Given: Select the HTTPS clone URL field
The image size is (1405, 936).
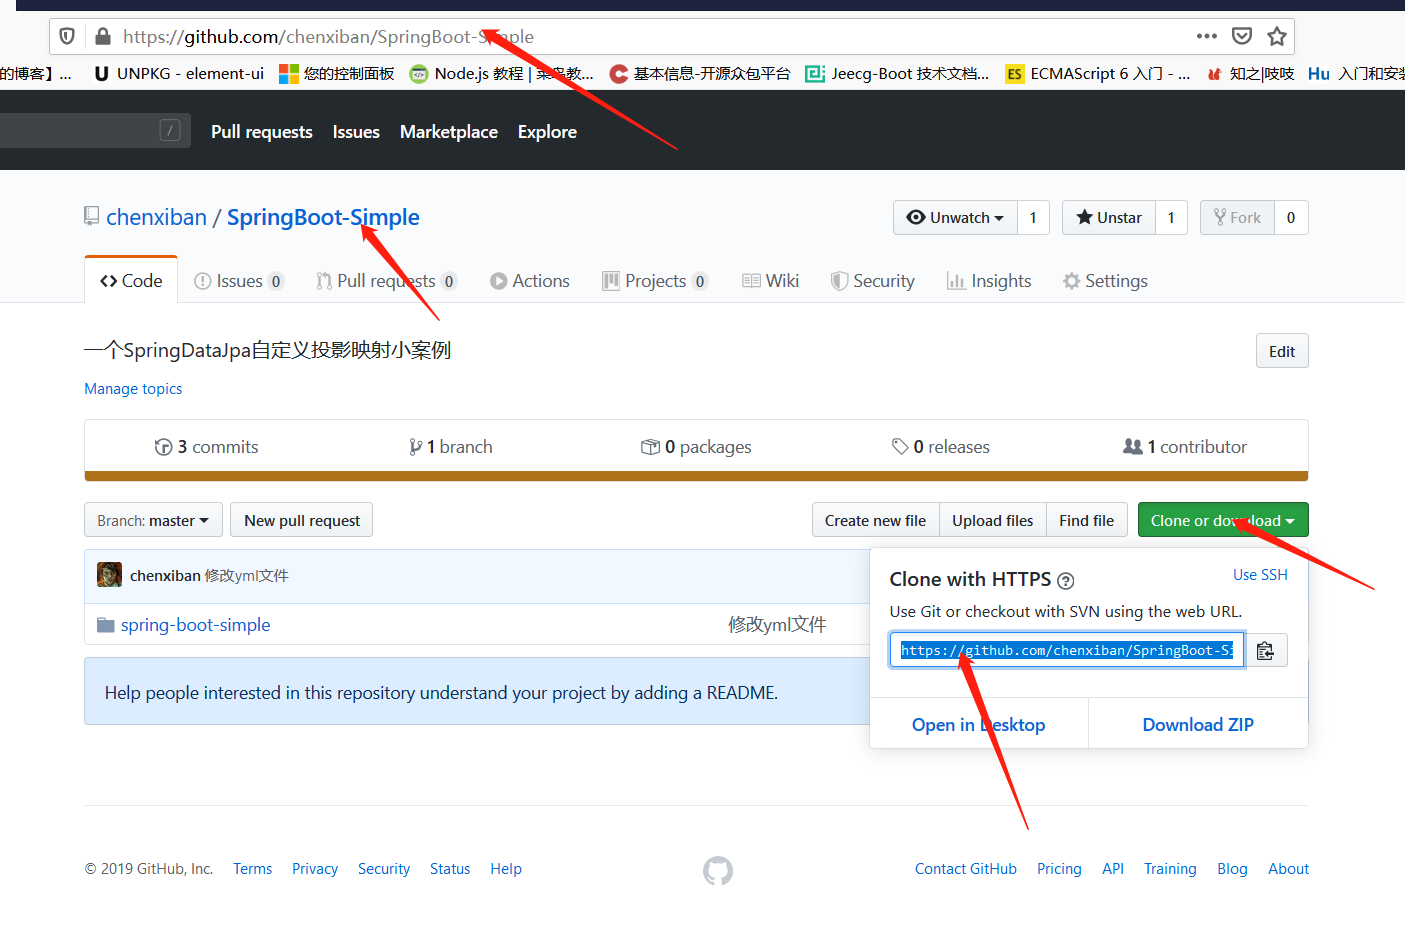Looking at the screenshot, I should pos(1067,650).
